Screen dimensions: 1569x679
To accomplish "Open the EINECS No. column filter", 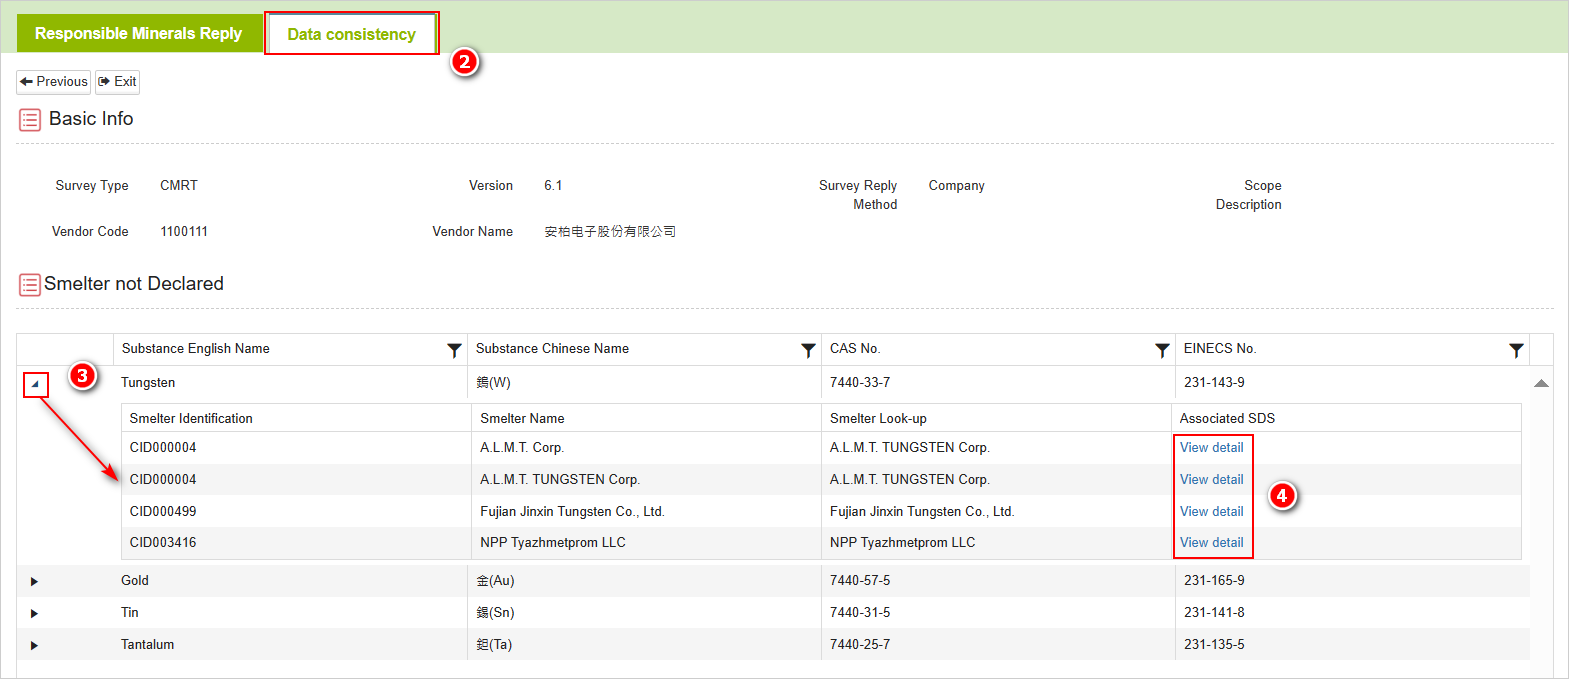I will pos(1516,350).
